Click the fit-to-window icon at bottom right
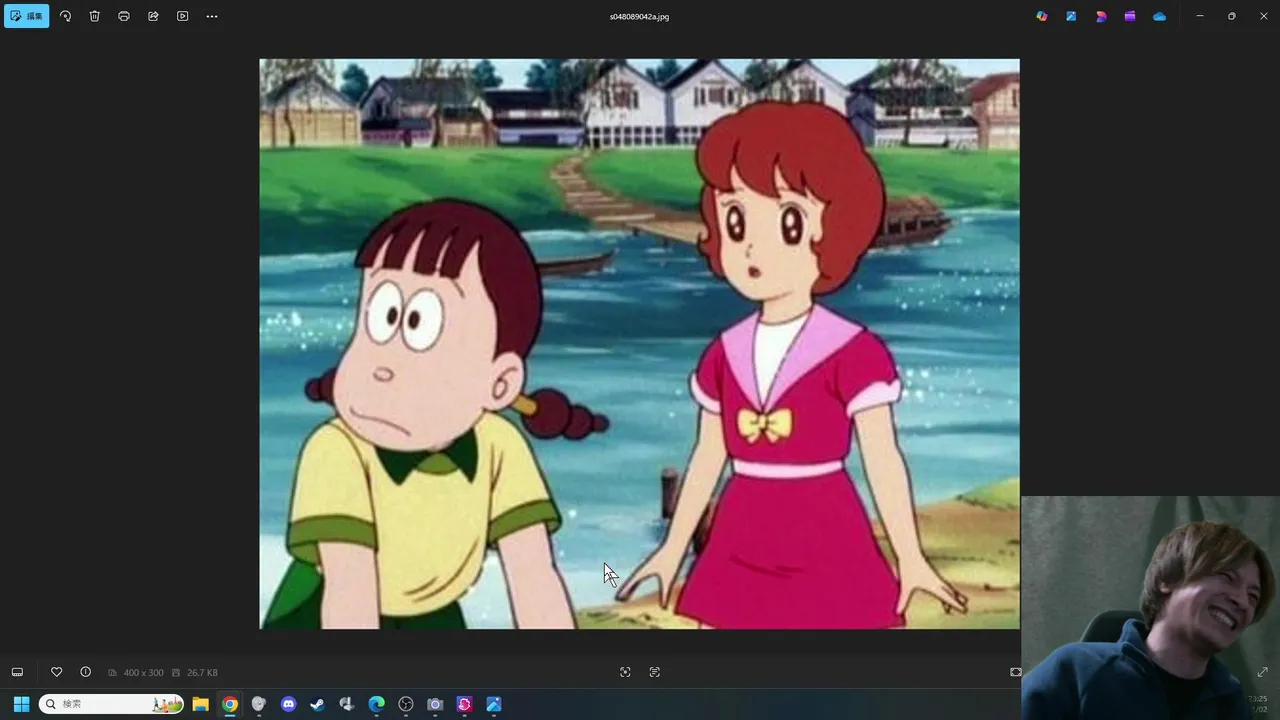The height and width of the screenshot is (720, 1280). [1015, 672]
